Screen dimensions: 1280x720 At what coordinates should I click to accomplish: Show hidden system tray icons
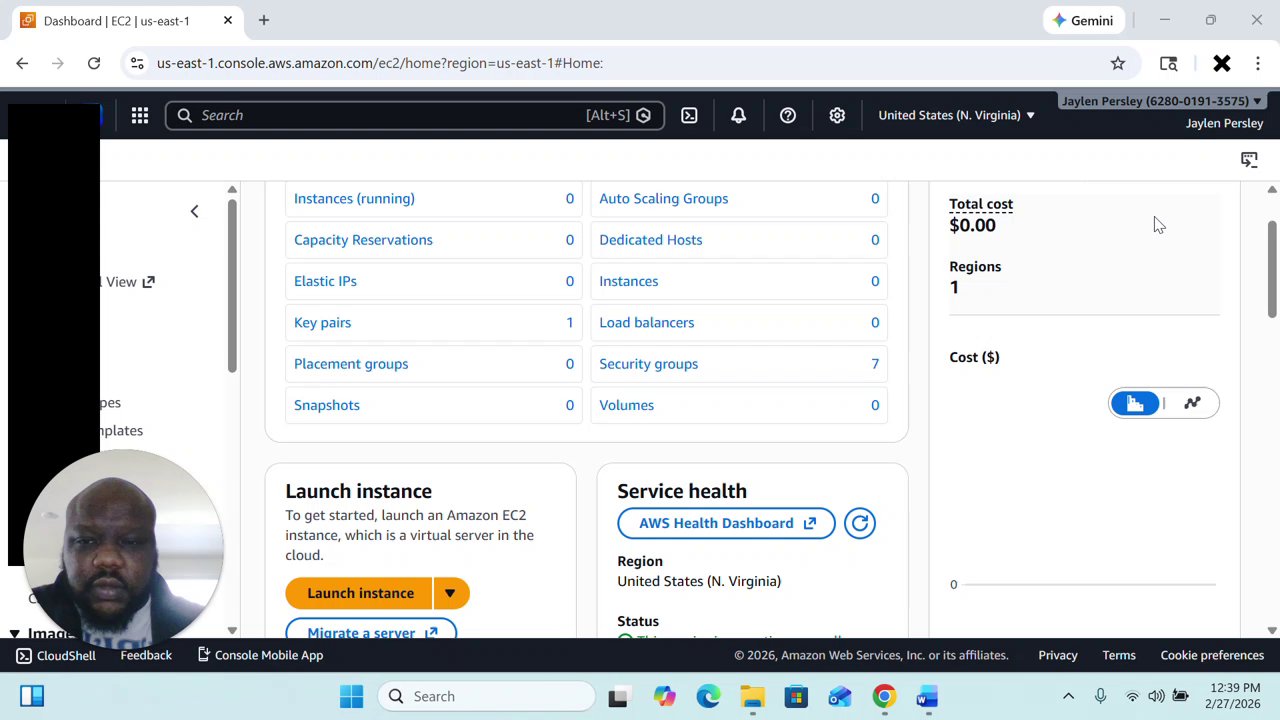[x=1068, y=696]
